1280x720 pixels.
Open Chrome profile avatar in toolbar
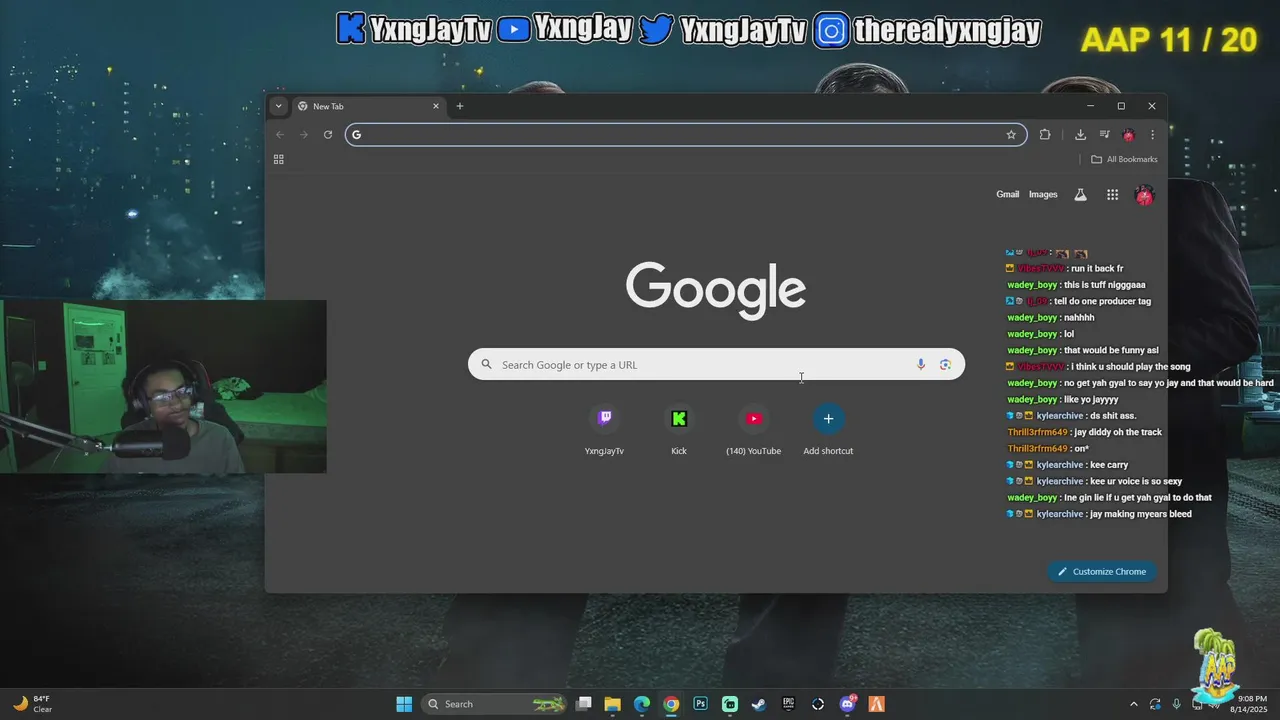pyautogui.click(x=1128, y=135)
